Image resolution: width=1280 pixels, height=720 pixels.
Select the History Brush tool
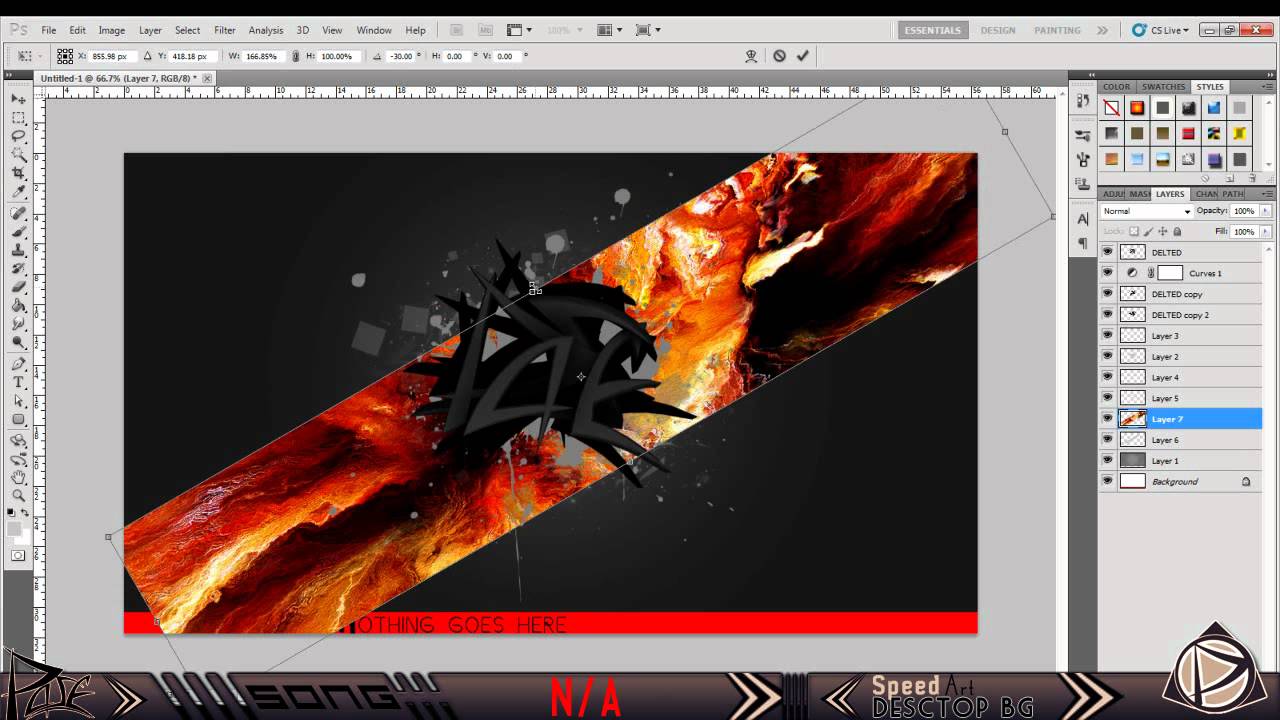18,269
